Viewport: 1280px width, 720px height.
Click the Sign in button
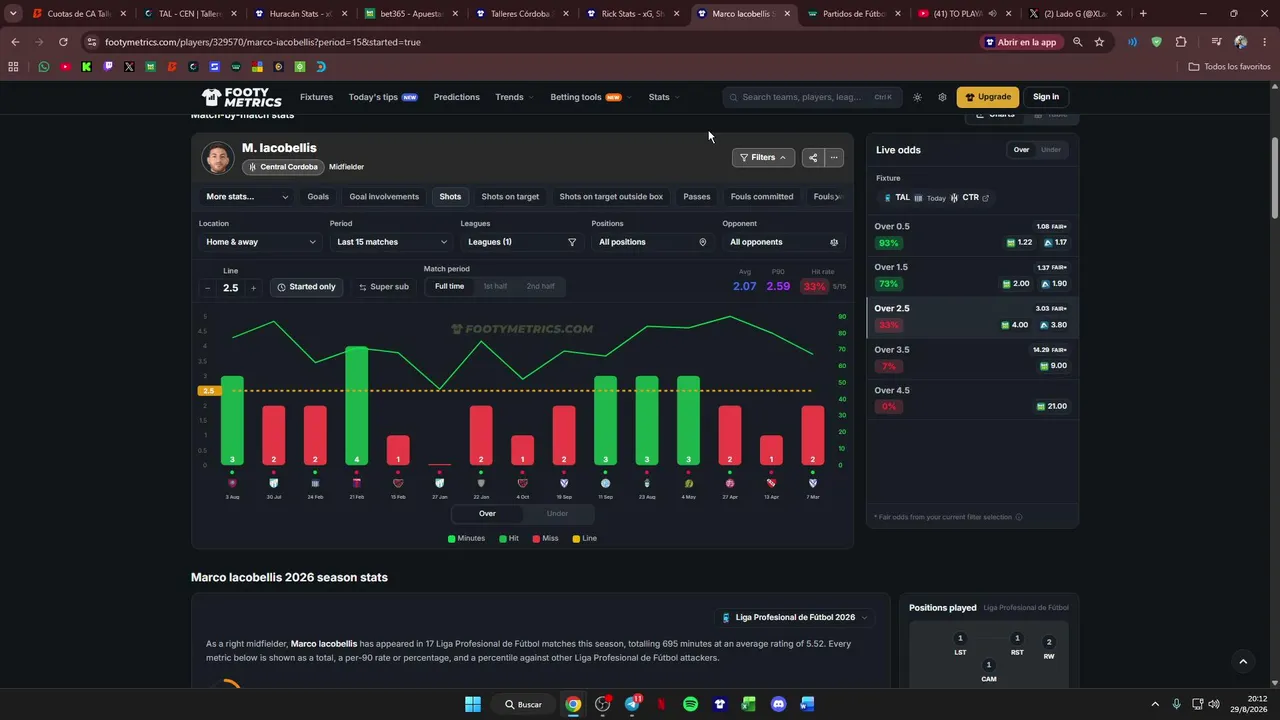pyautogui.click(x=1046, y=97)
